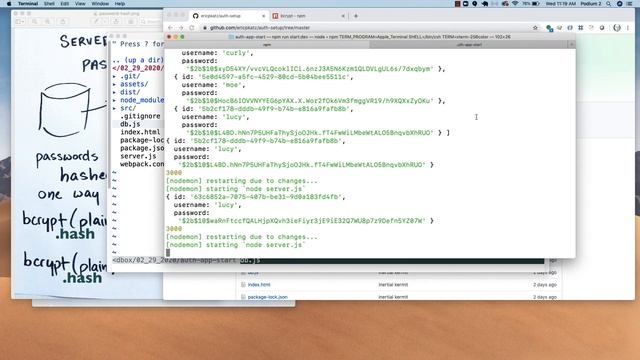
Task: Click the first green 3000 port line in terminal
Action: (174, 173)
